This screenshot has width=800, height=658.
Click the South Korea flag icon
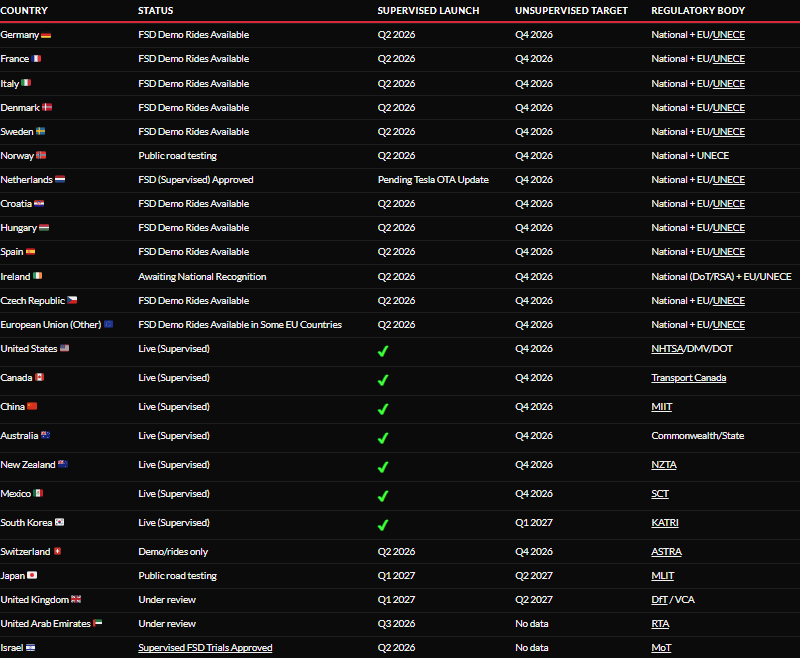(59, 522)
